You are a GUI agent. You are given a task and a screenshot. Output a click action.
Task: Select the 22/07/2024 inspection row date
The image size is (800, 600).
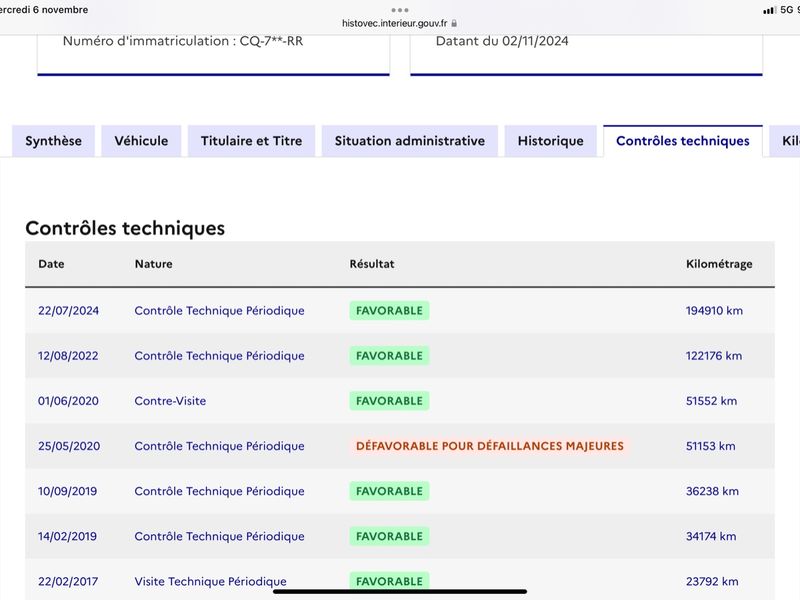pyautogui.click(x=68, y=311)
